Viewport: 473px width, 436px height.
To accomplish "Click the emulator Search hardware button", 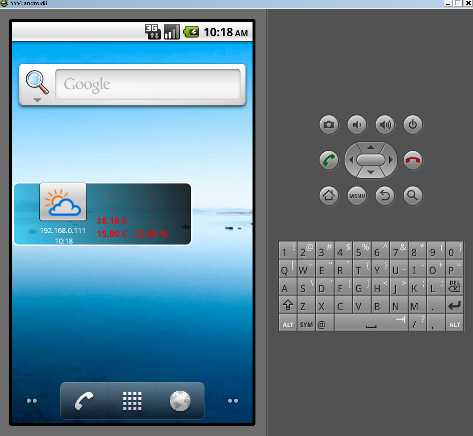I will [413, 195].
